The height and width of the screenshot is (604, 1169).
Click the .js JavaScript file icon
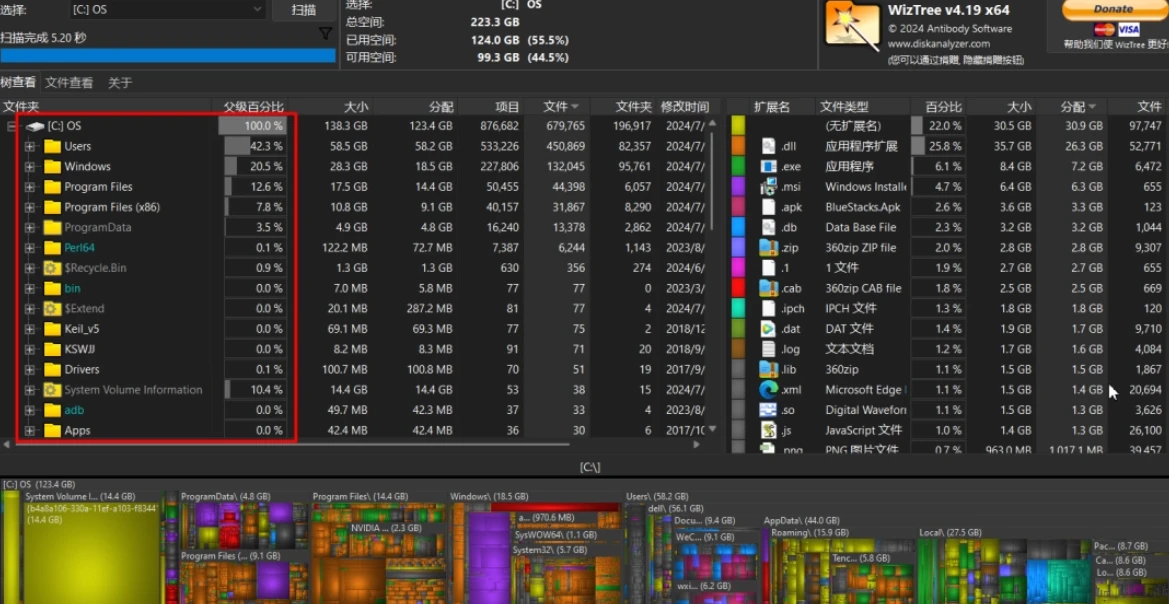tap(768, 430)
